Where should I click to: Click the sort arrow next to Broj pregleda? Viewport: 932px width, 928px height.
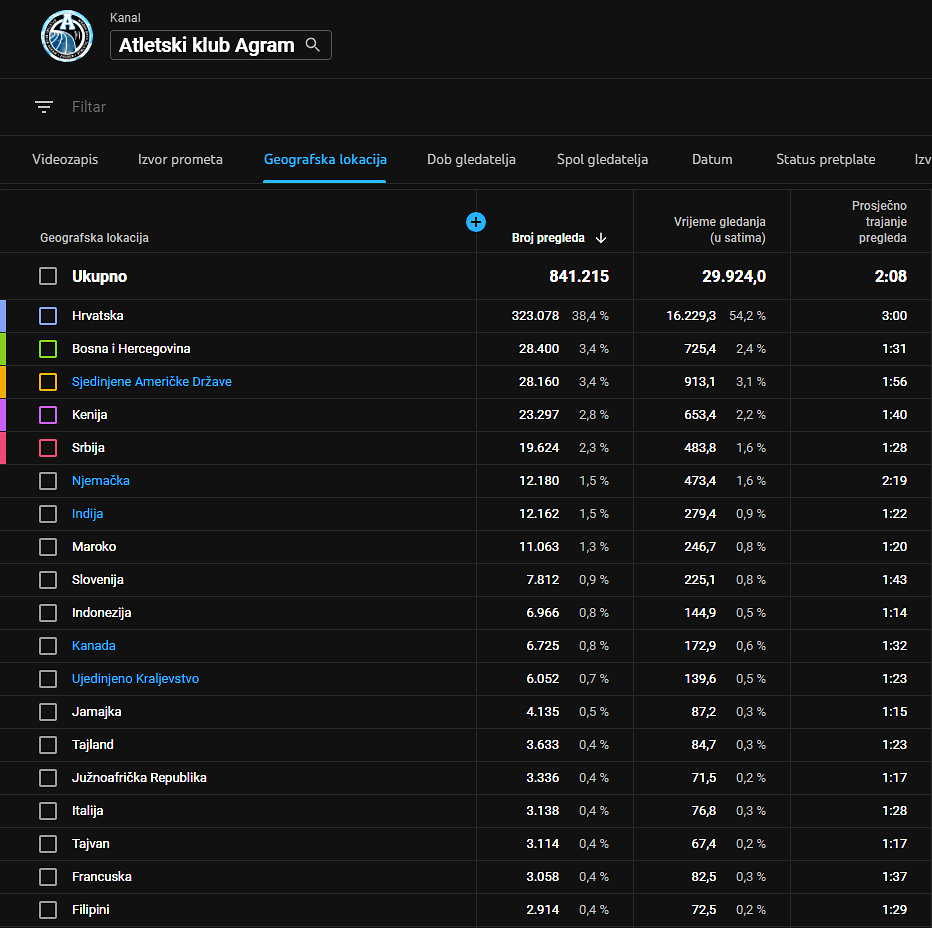point(601,238)
